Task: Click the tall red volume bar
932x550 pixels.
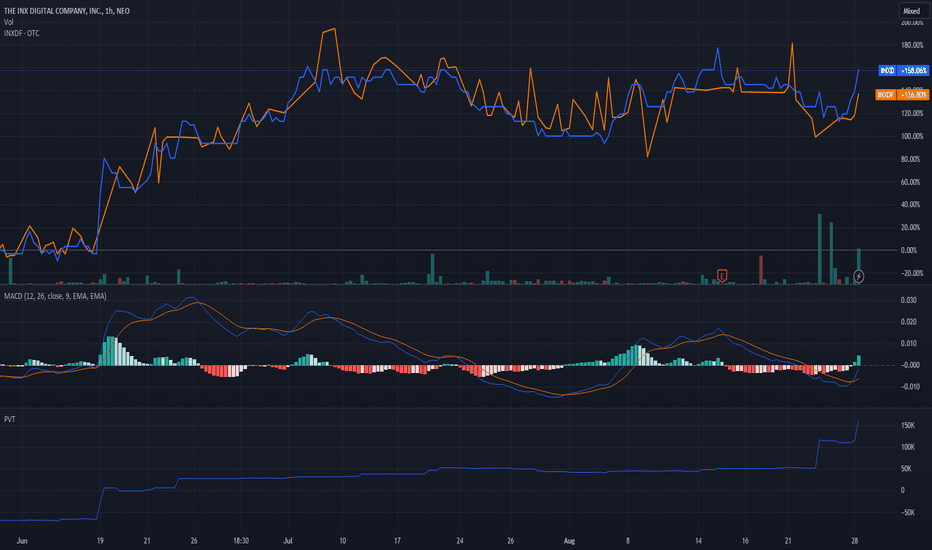Action: tap(761, 270)
